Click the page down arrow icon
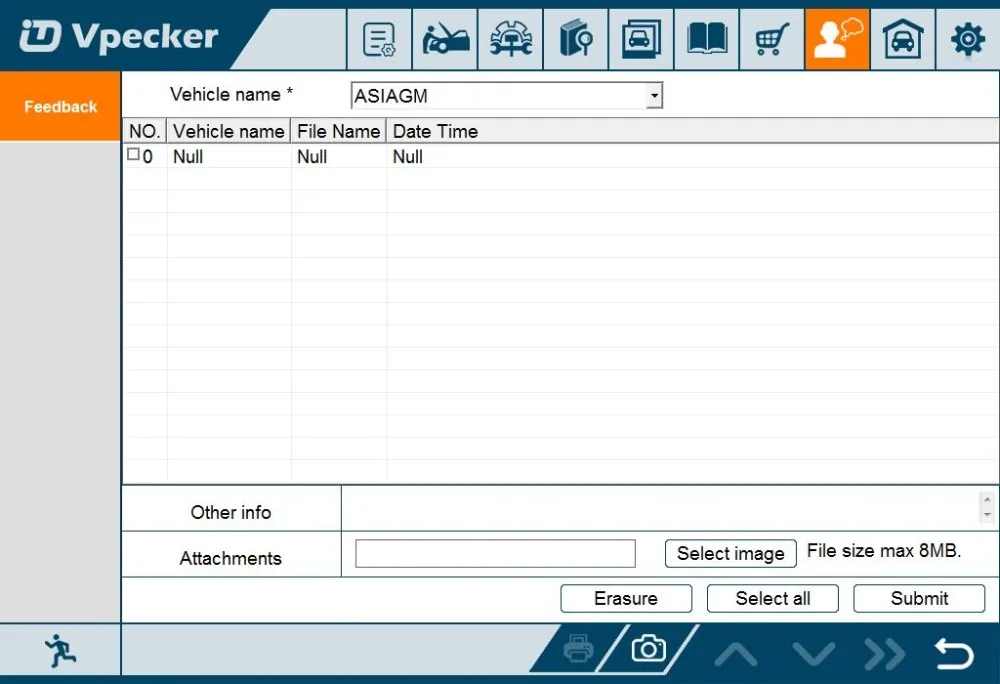1000x684 pixels. pos(813,653)
